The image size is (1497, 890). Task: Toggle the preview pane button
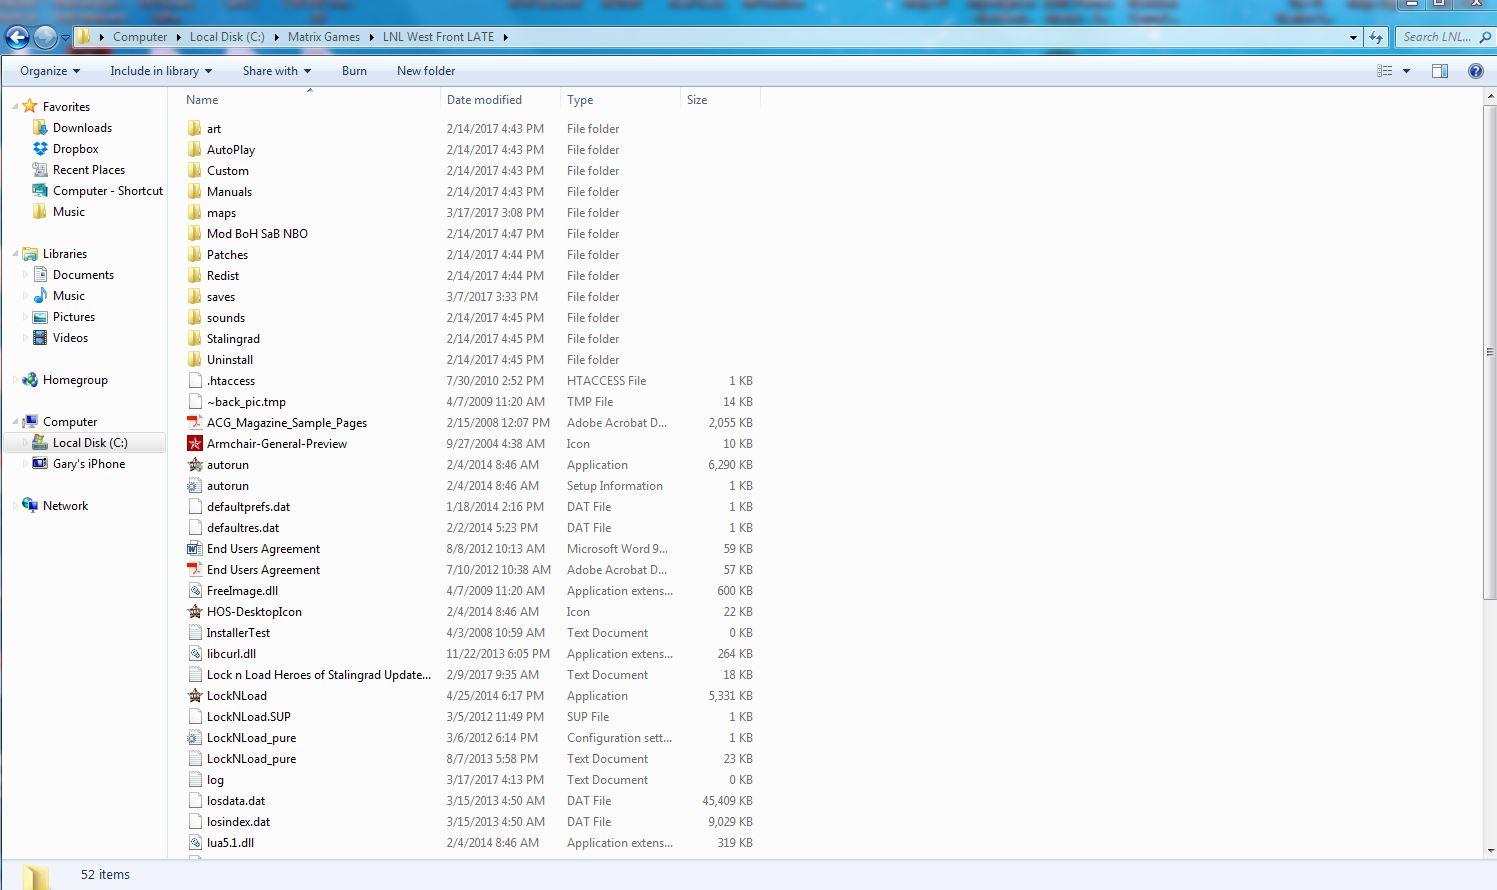coord(1440,71)
